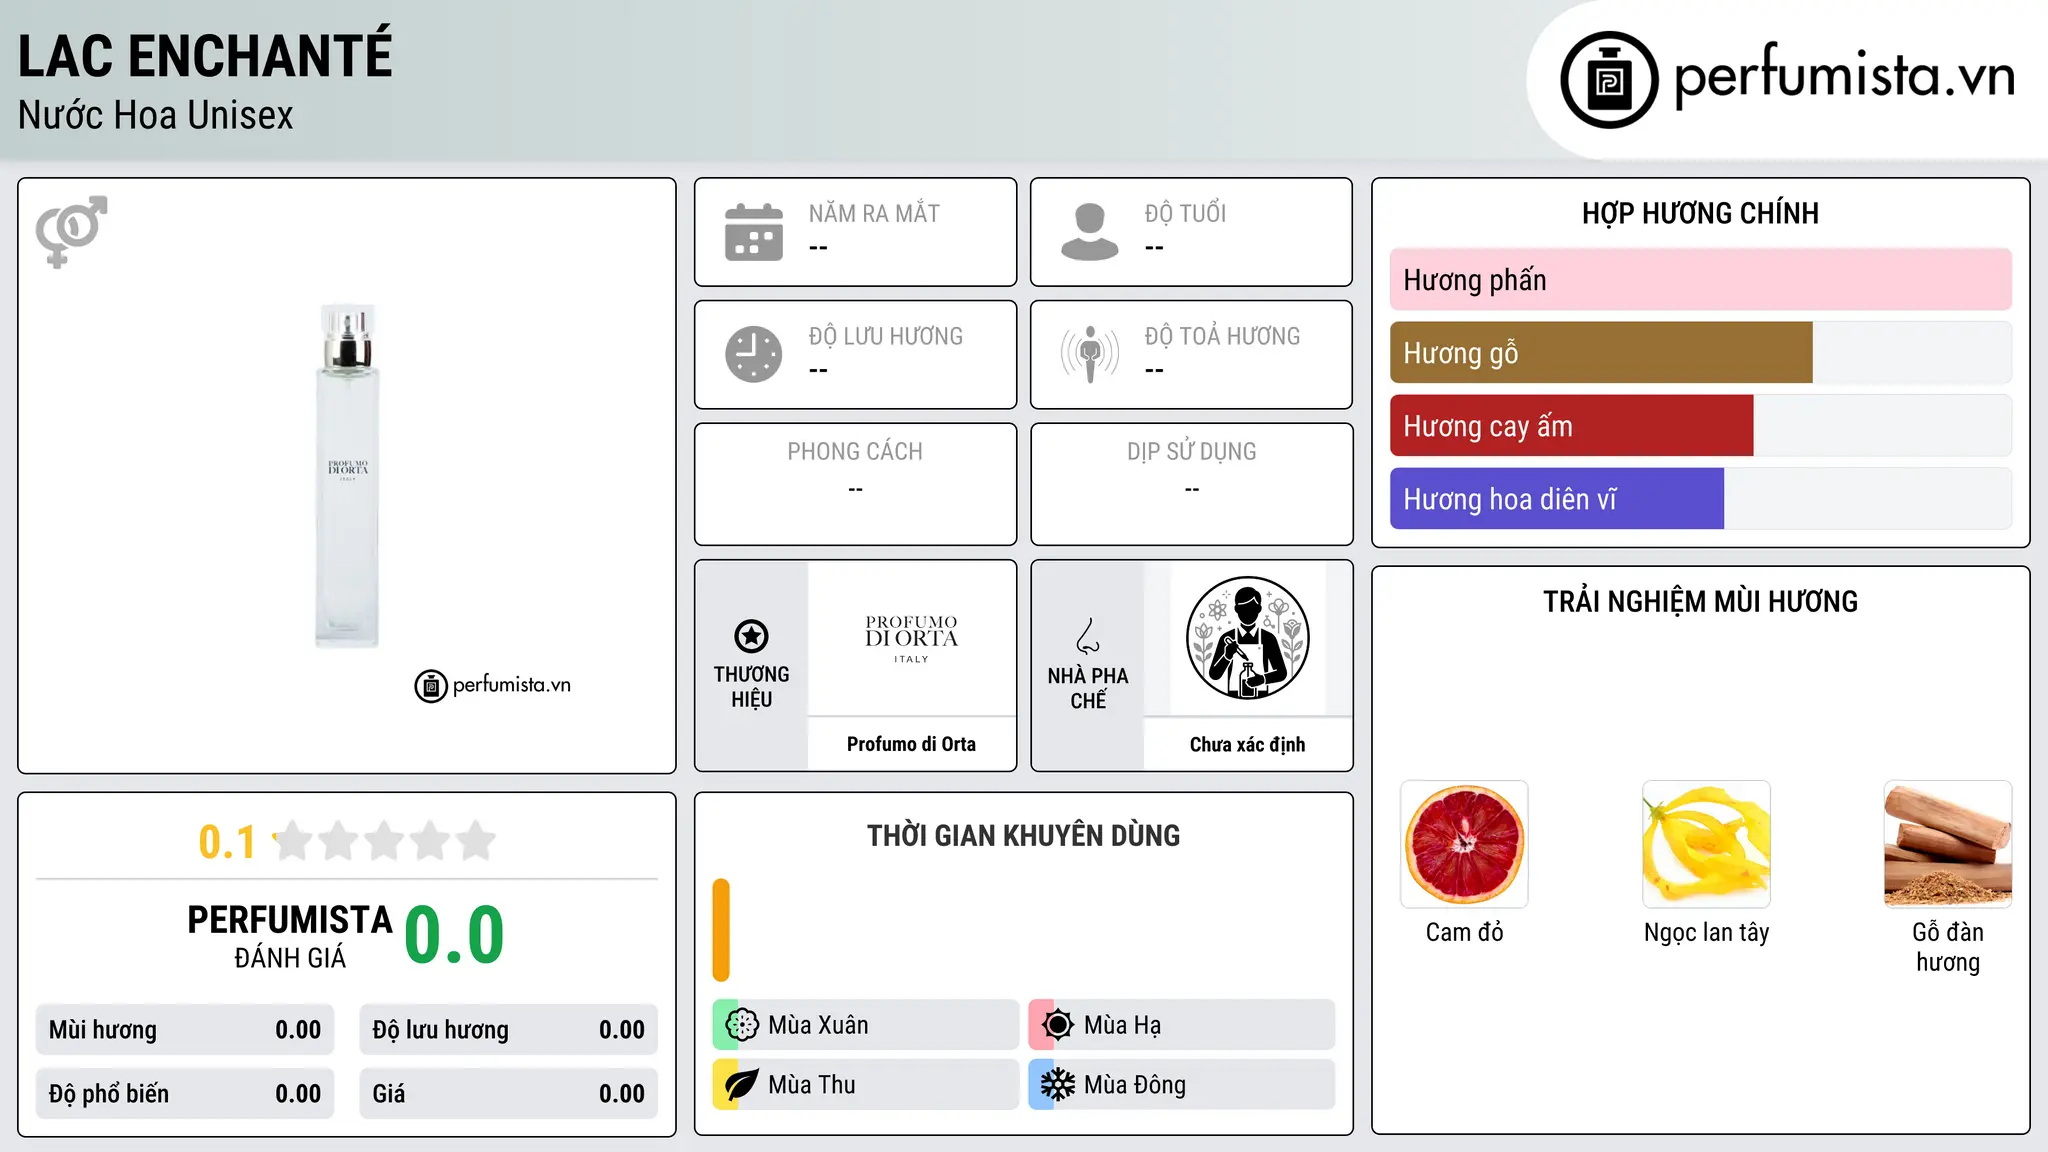Click the THỜI GIAN KHUYÊN DÙNG heading
This screenshot has height=1152, width=2048.
point(1023,835)
